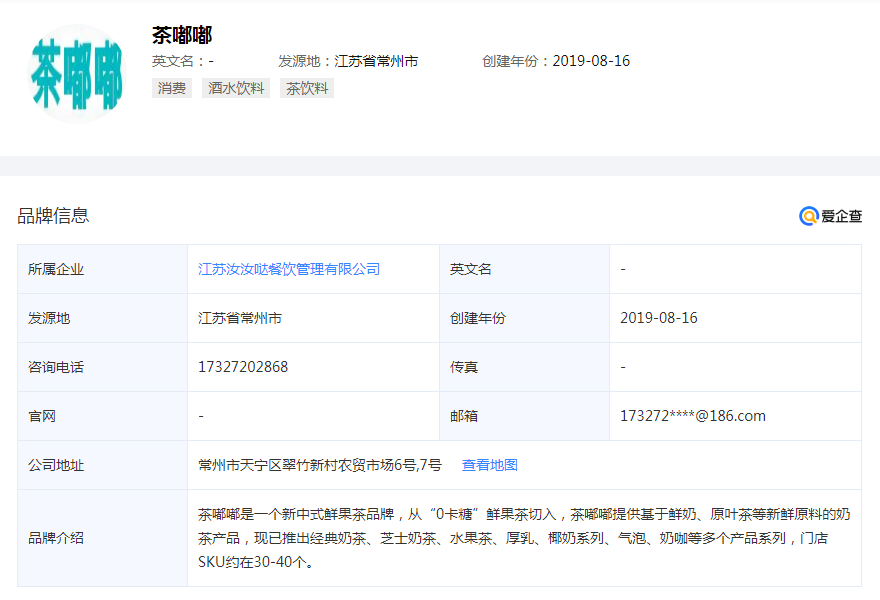Click the 爱企查 logo icon
The height and width of the screenshot is (600, 880).
tap(809, 216)
